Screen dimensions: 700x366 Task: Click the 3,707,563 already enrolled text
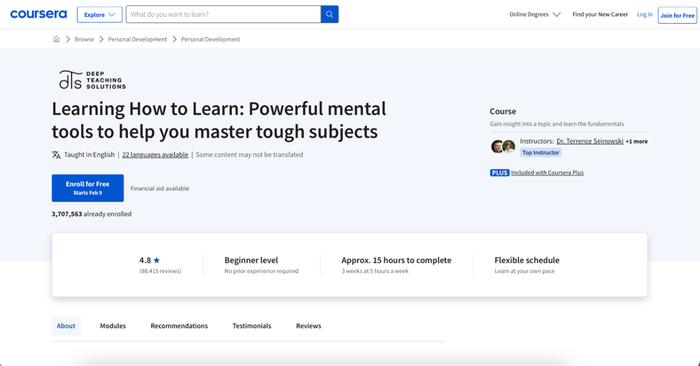pyautogui.click(x=92, y=214)
